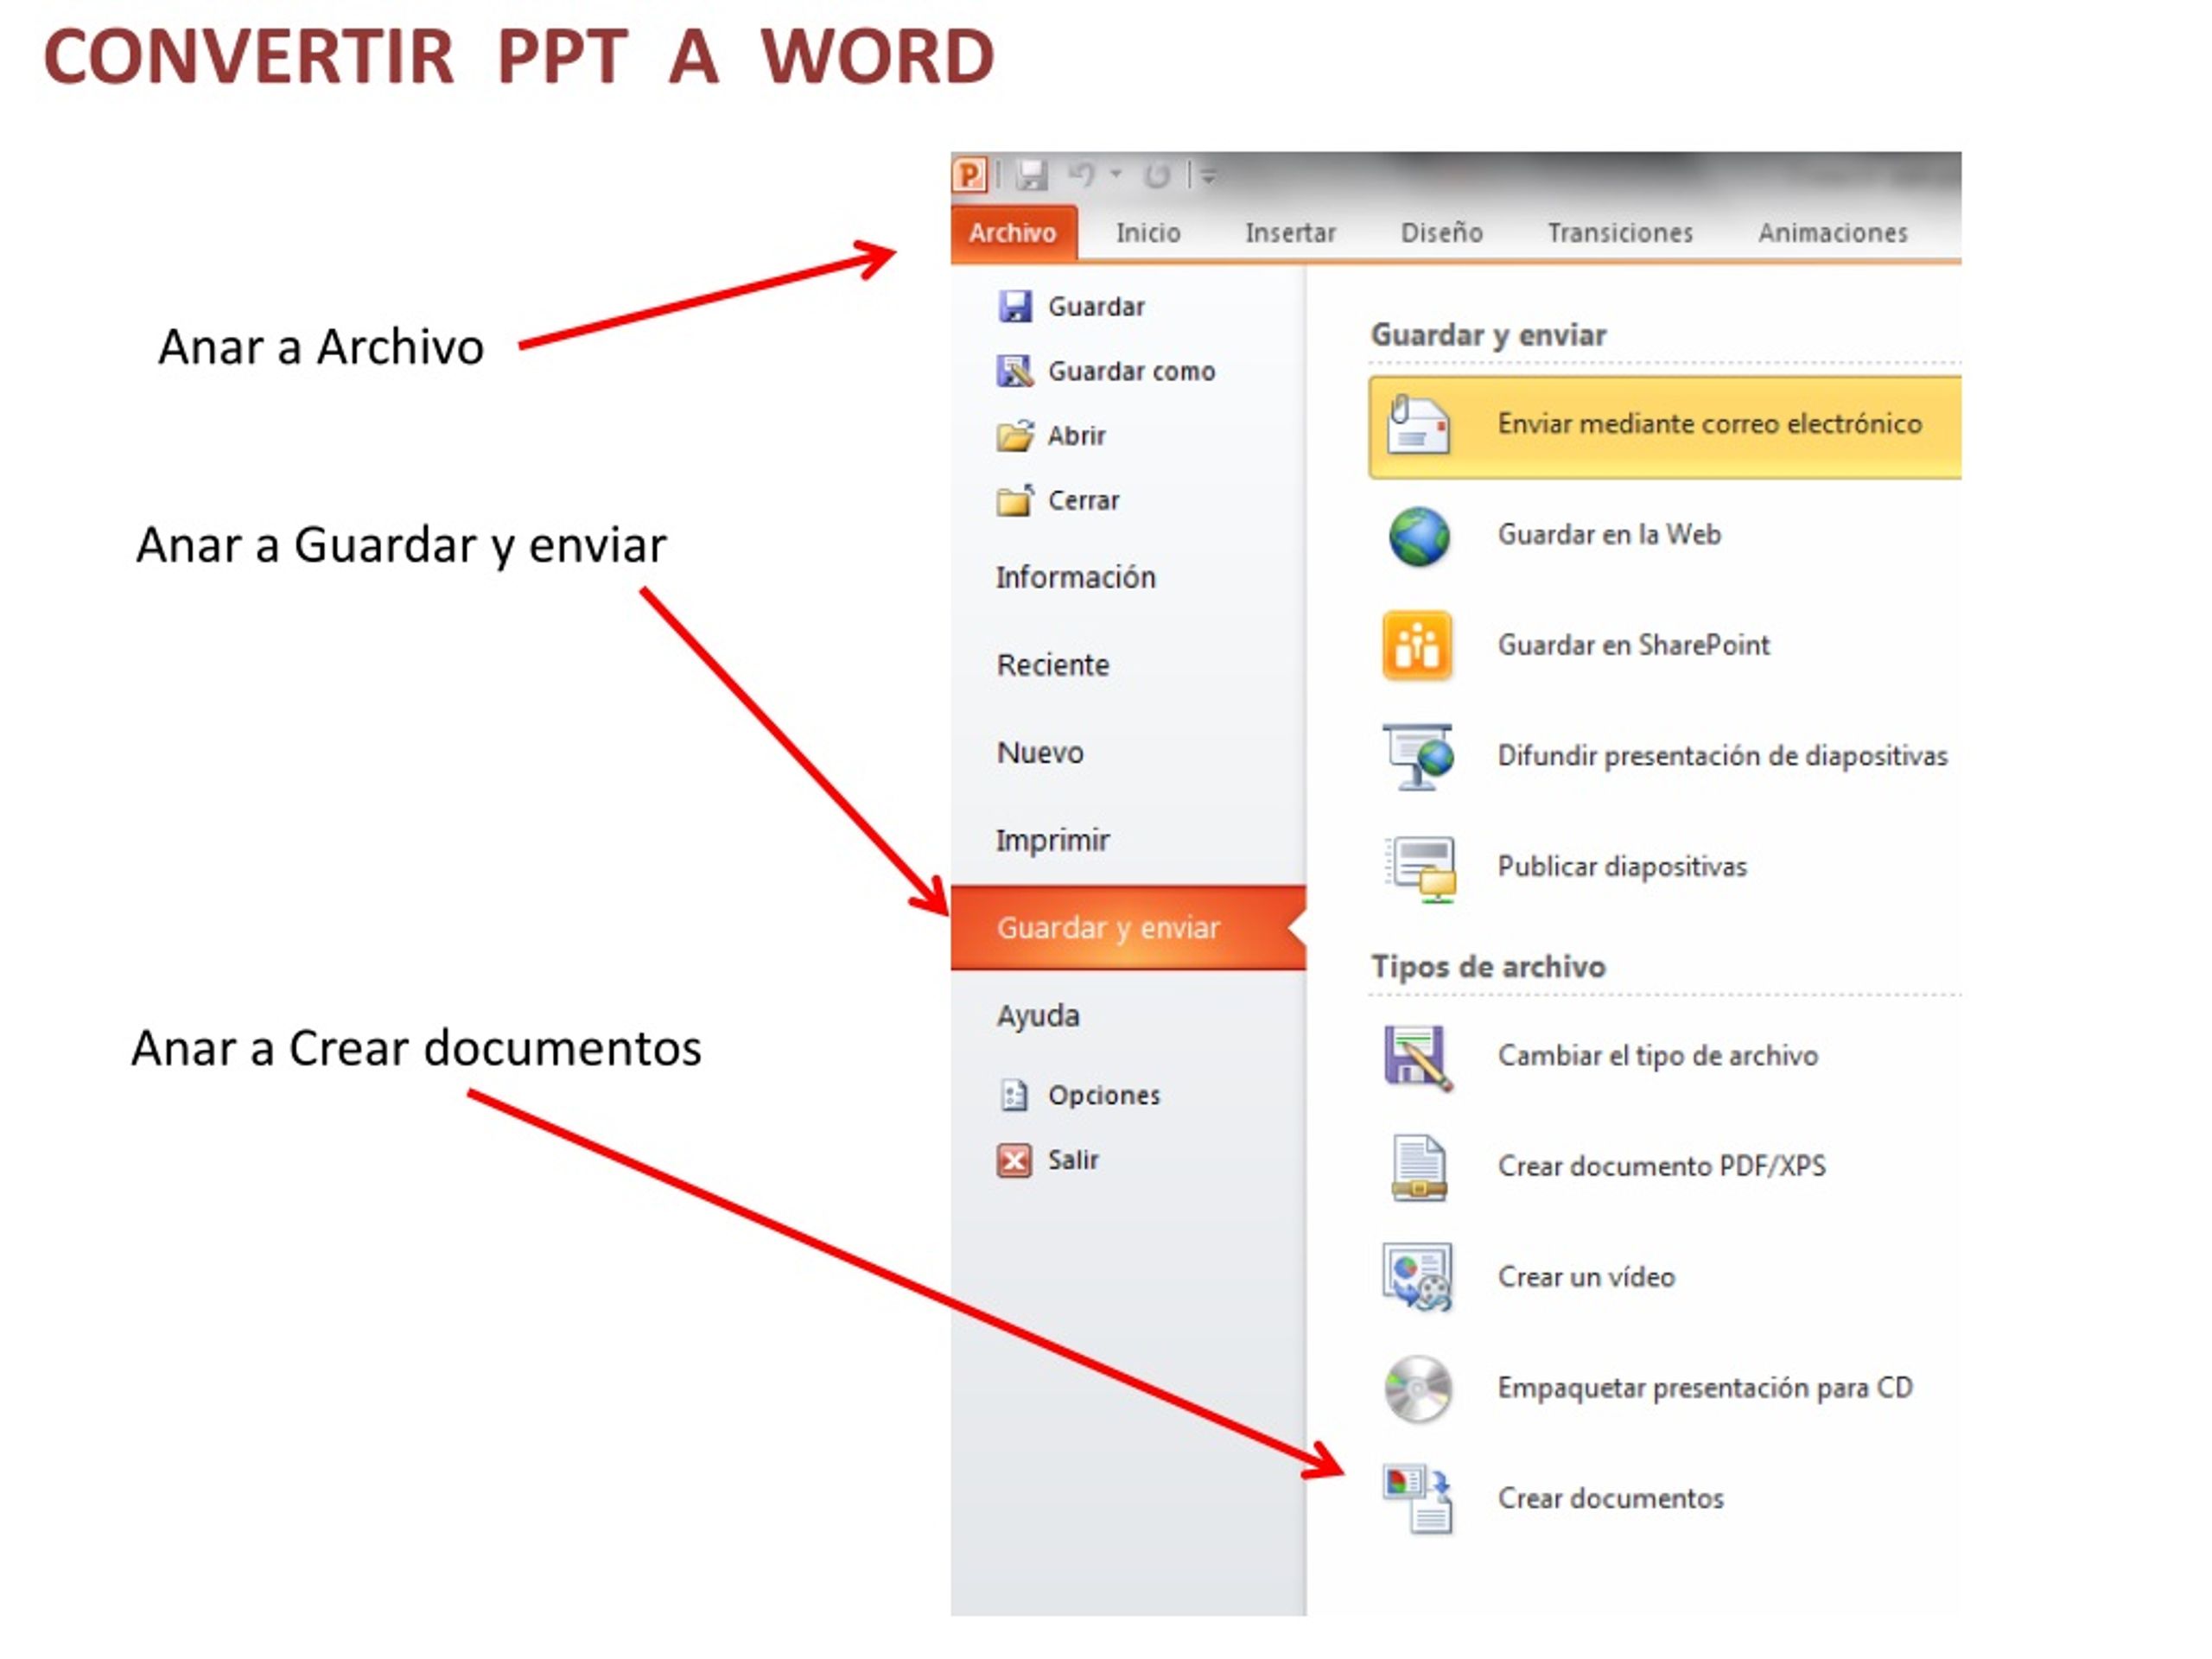
Task: Open the Ayuda section
Action: (1037, 1016)
